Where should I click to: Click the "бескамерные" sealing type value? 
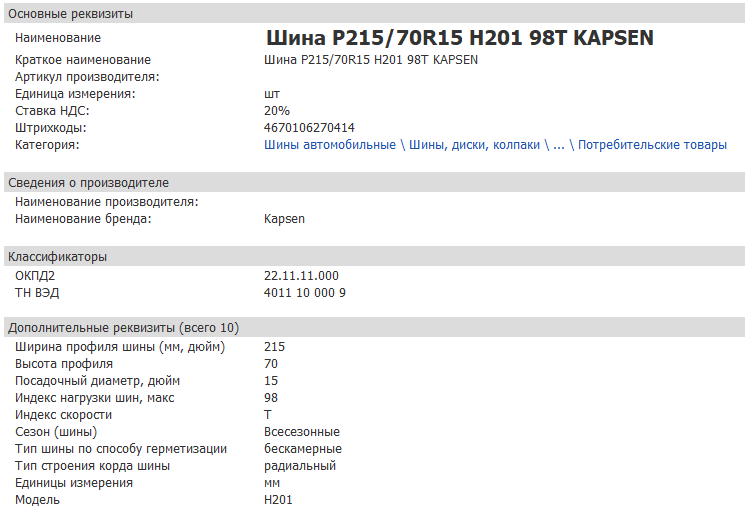(302, 449)
